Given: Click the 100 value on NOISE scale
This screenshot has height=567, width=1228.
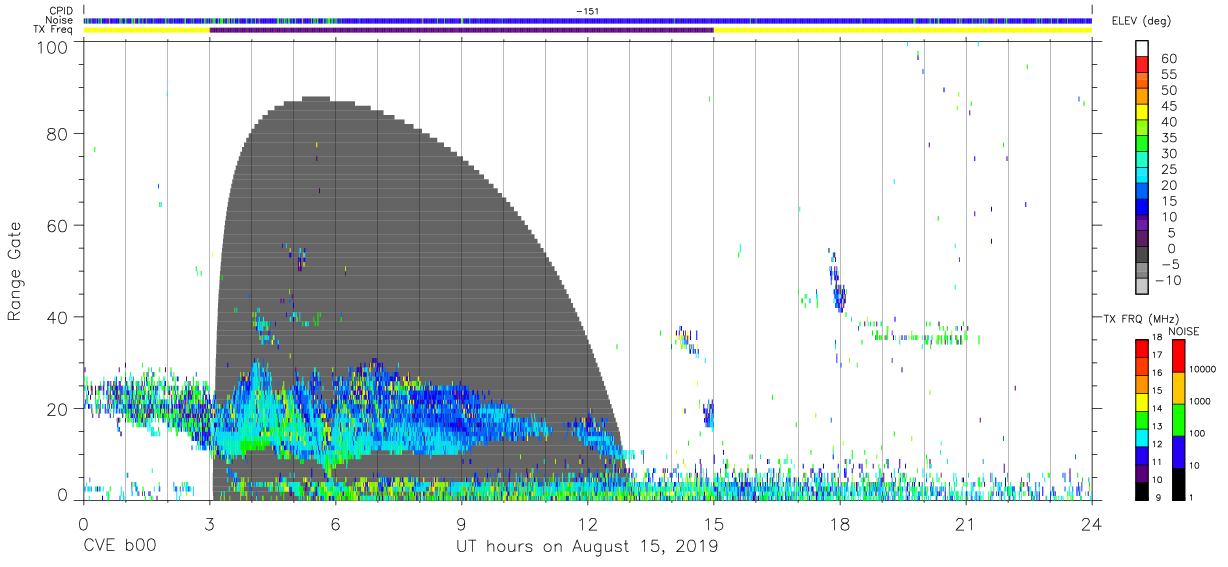Looking at the screenshot, I should (x=1199, y=435).
